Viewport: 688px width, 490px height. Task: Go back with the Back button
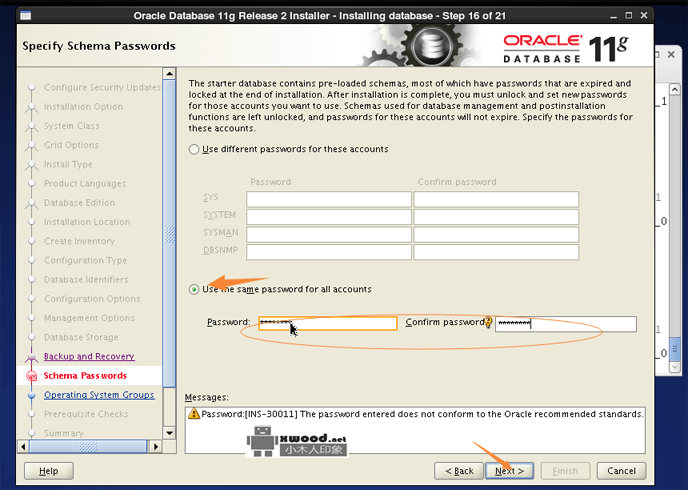click(x=458, y=471)
